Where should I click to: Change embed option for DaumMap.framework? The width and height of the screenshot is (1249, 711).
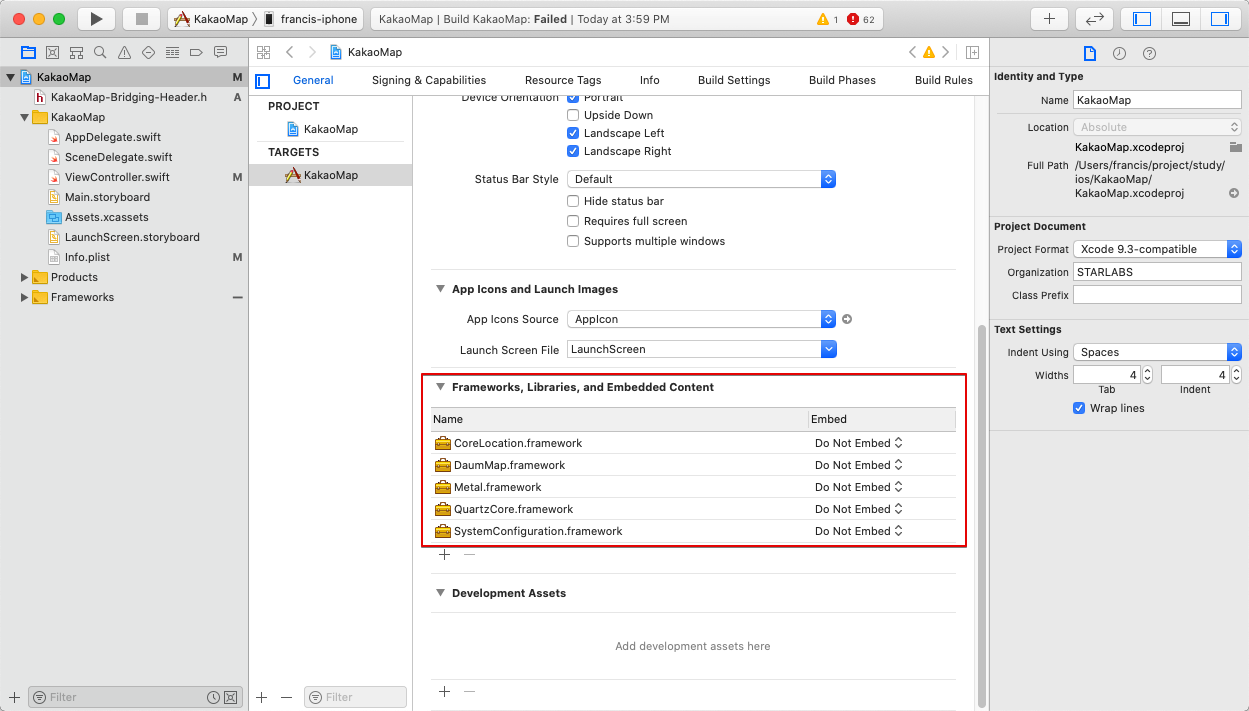click(859, 465)
